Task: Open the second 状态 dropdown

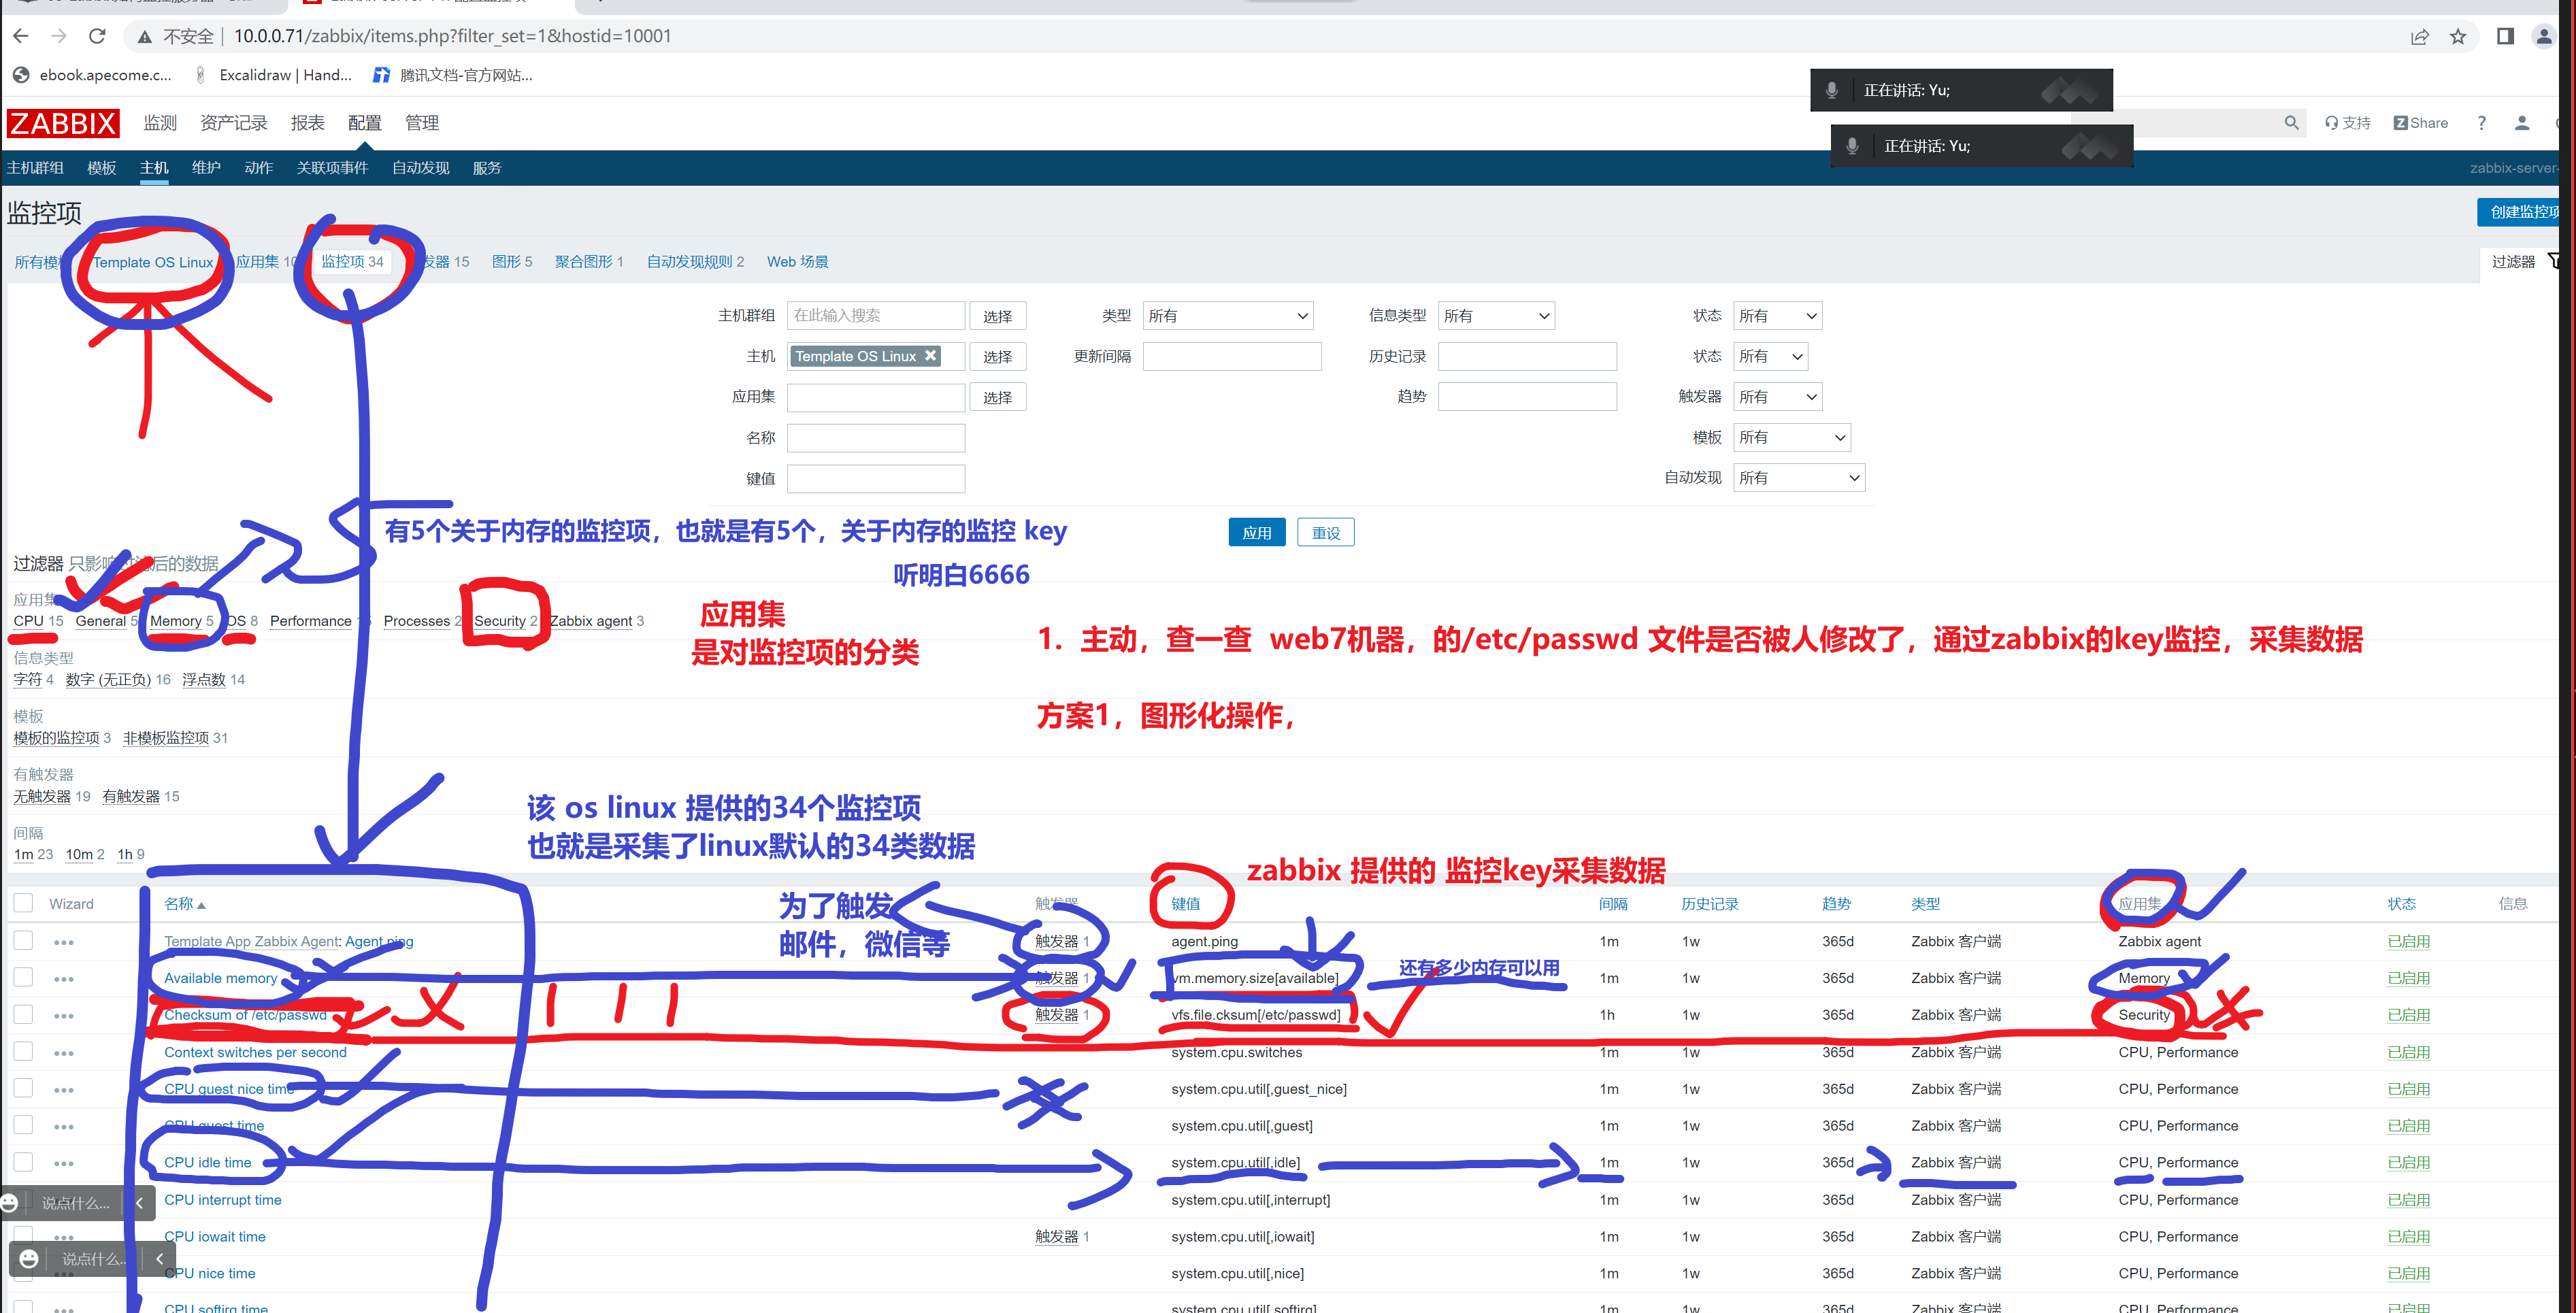Action: pos(1770,356)
